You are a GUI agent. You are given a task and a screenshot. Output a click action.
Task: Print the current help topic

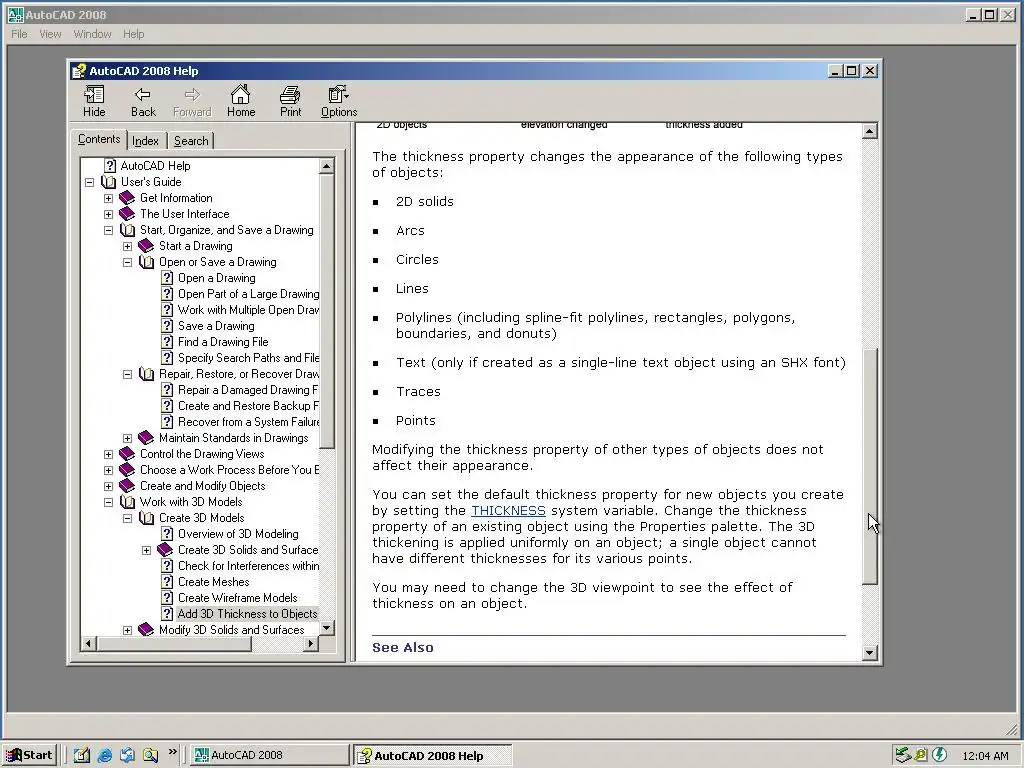(x=290, y=102)
